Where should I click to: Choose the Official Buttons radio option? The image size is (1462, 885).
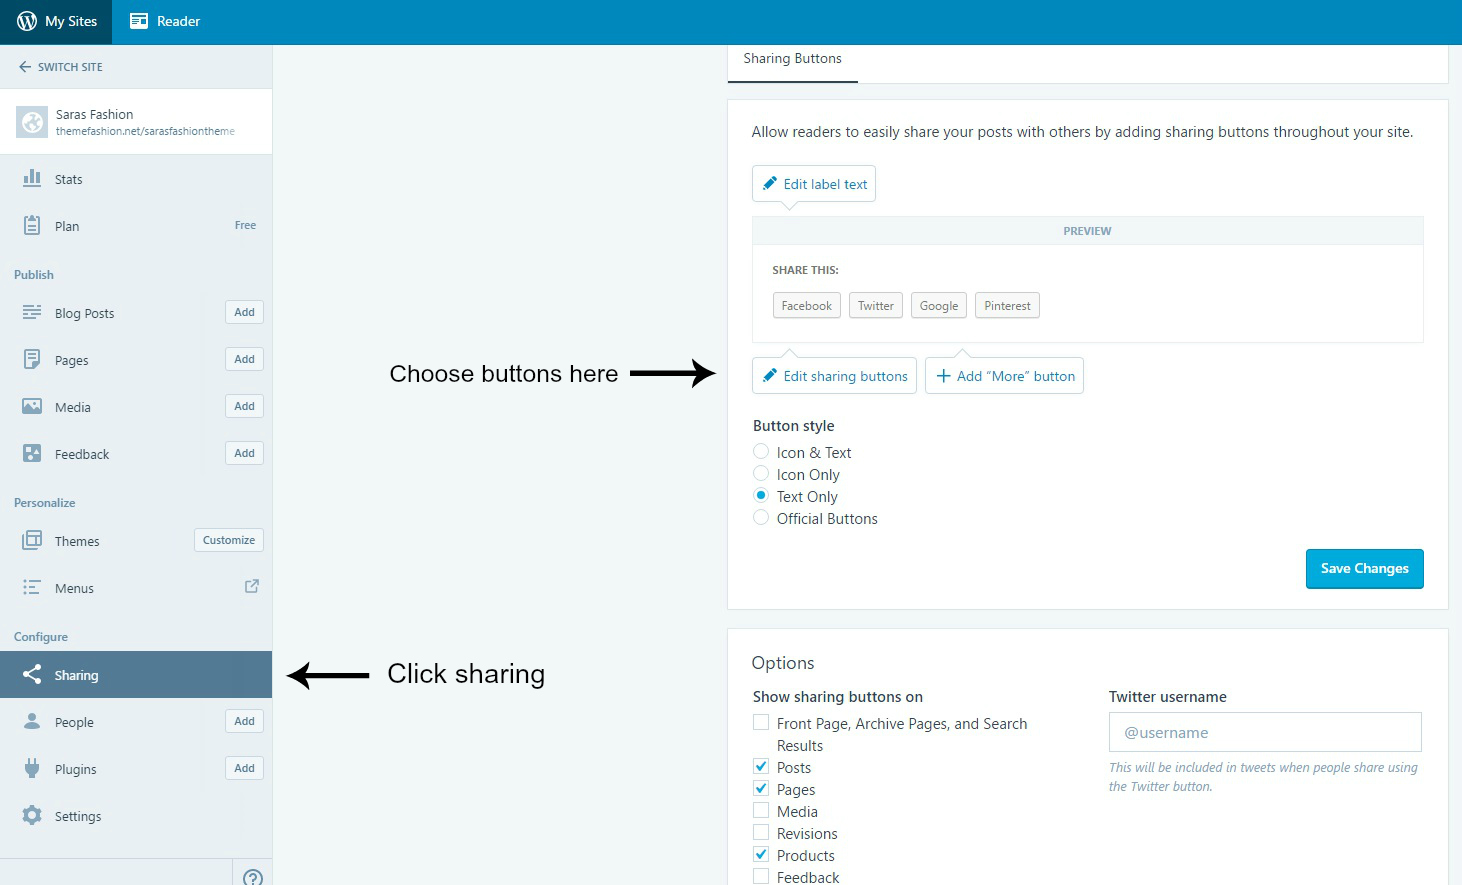pyautogui.click(x=761, y=518)
